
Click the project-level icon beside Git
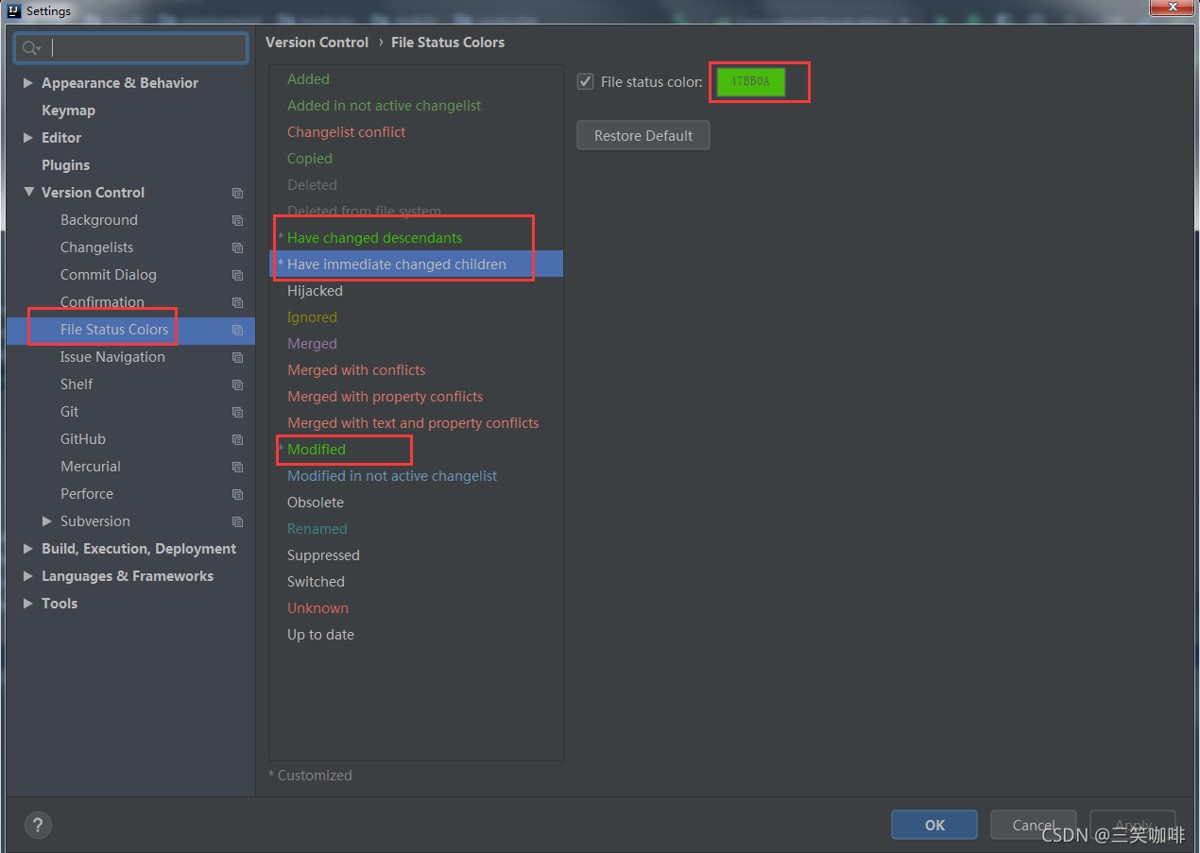[x=237, y=412]
